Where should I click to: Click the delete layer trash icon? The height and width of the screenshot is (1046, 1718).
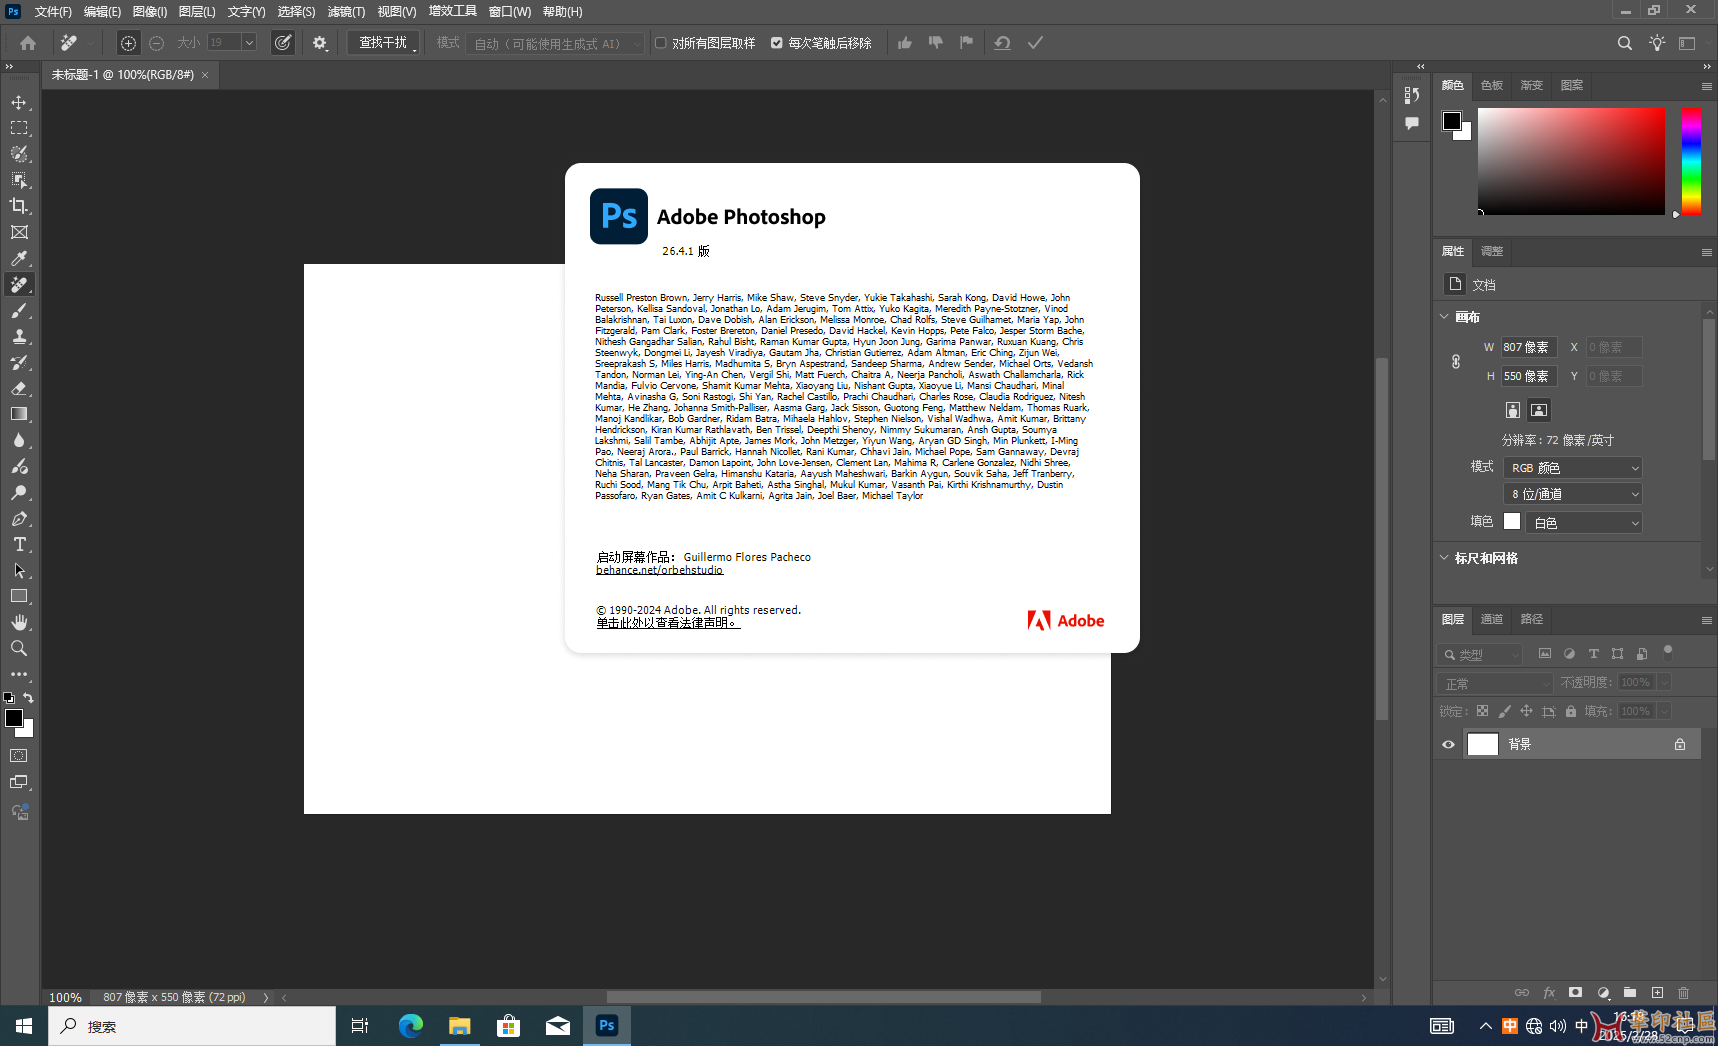1684,993
